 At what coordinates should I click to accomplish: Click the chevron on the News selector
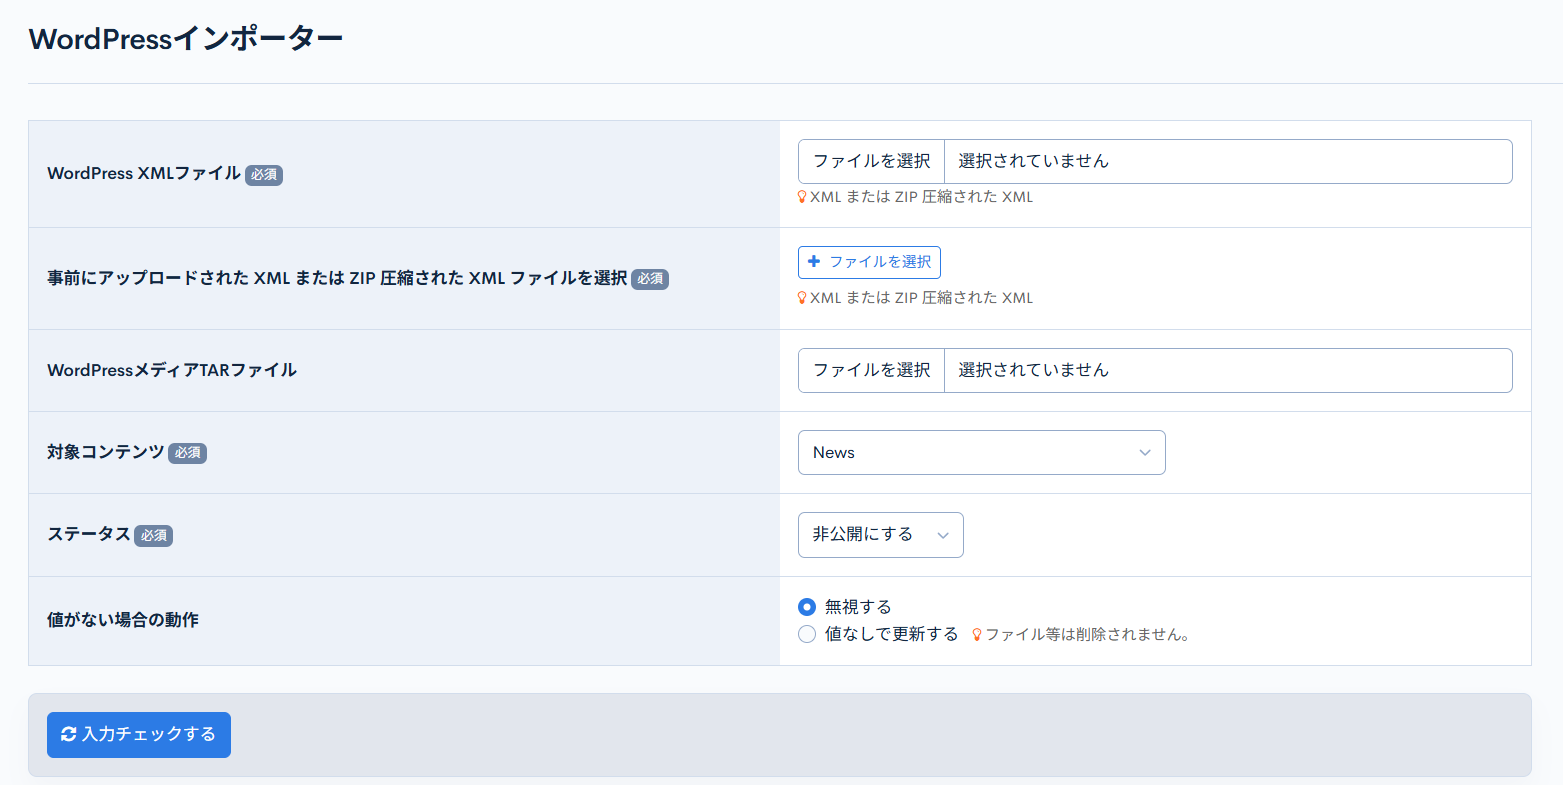1145,452
